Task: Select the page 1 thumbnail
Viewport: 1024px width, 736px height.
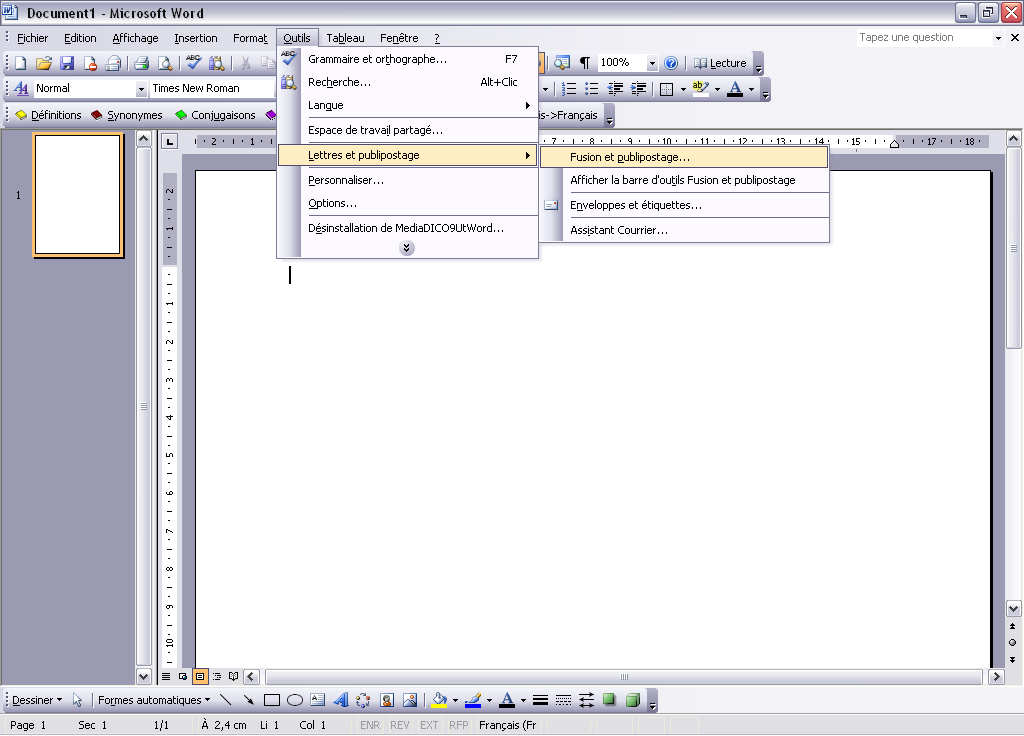Action: 78,195
